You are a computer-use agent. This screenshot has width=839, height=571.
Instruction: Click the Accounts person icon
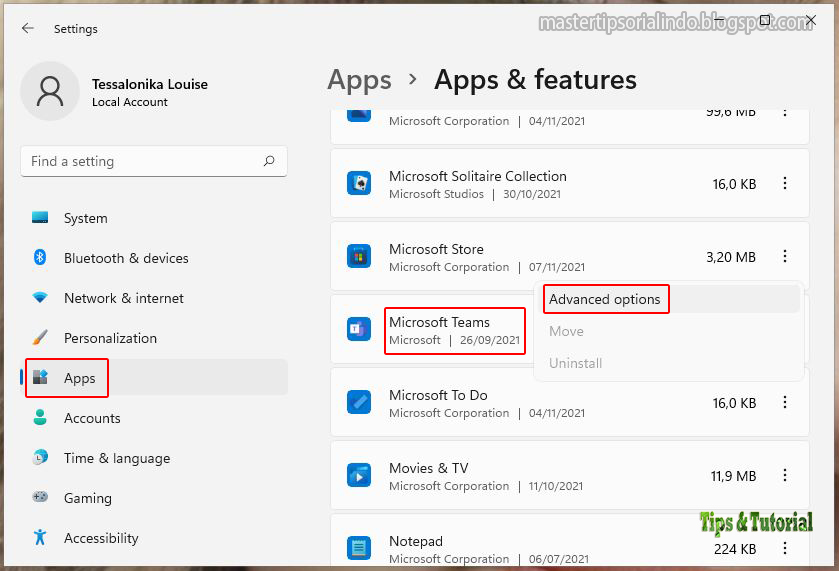pos(40,417)
